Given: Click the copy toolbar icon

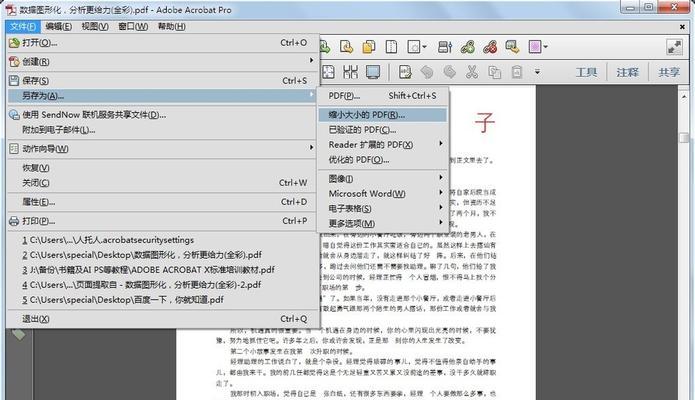Looking at the screenshot, I should 494,72.
